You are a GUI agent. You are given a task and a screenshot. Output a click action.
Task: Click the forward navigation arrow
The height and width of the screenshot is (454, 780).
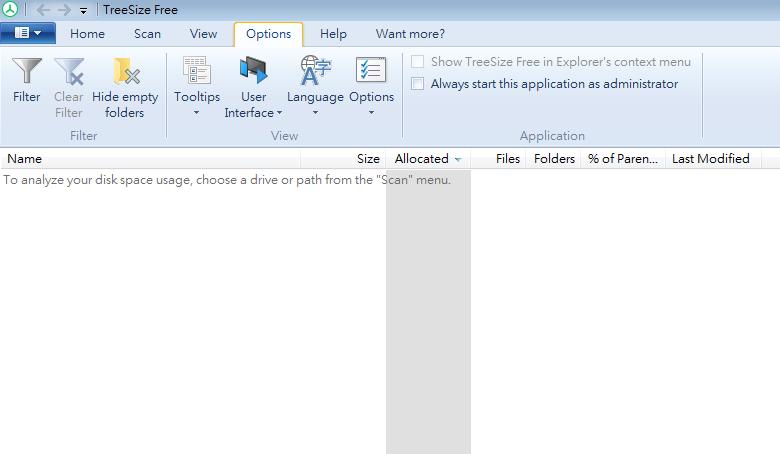64,10
